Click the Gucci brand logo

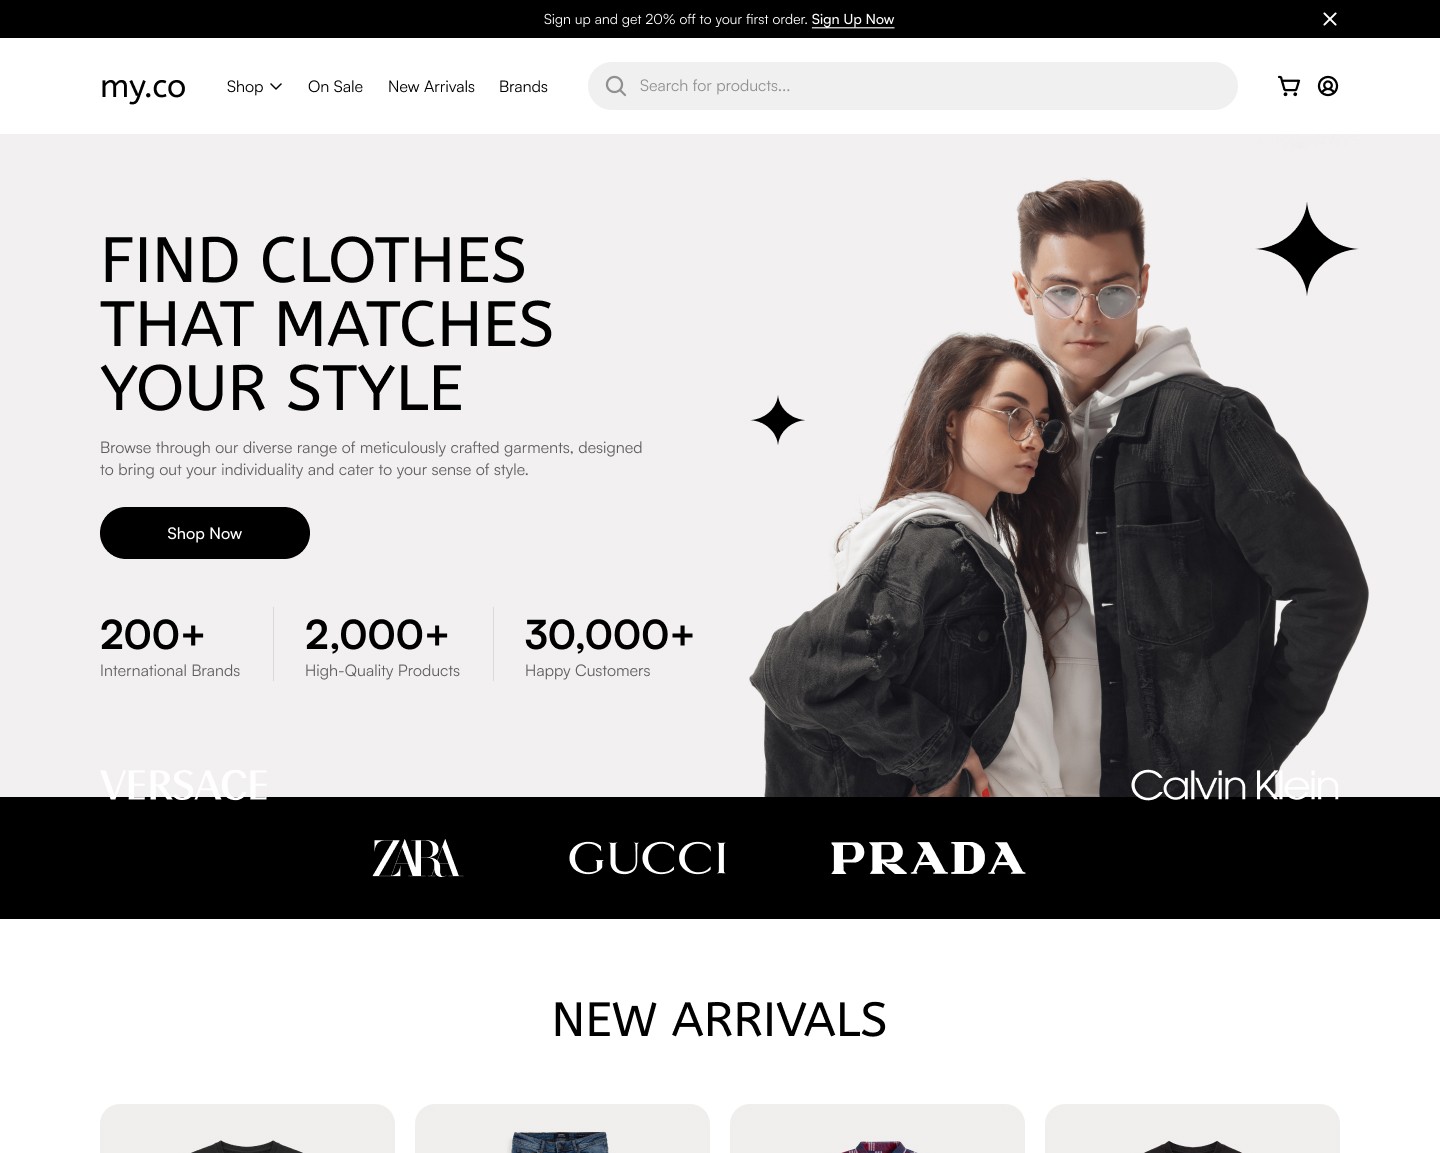pyautogui.click(x=647, y=858)
